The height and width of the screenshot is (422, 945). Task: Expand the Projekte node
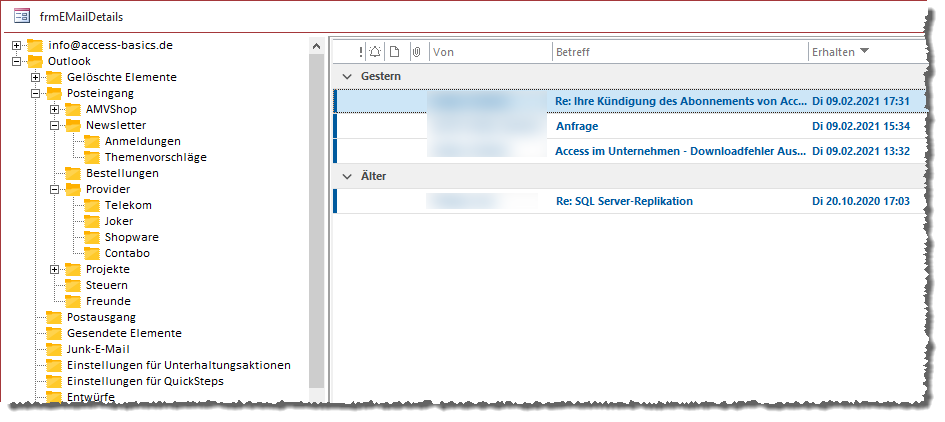click(x=55, y=269)
